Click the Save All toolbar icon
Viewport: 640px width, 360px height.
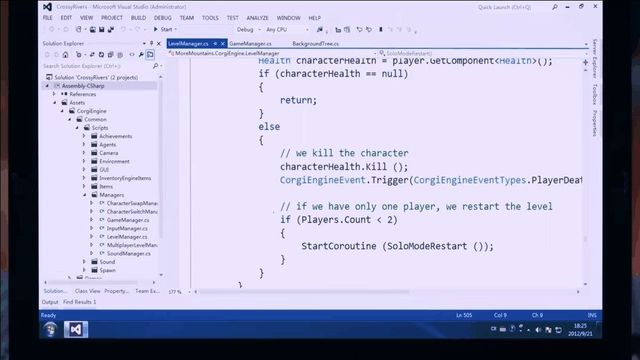[111, 29]
